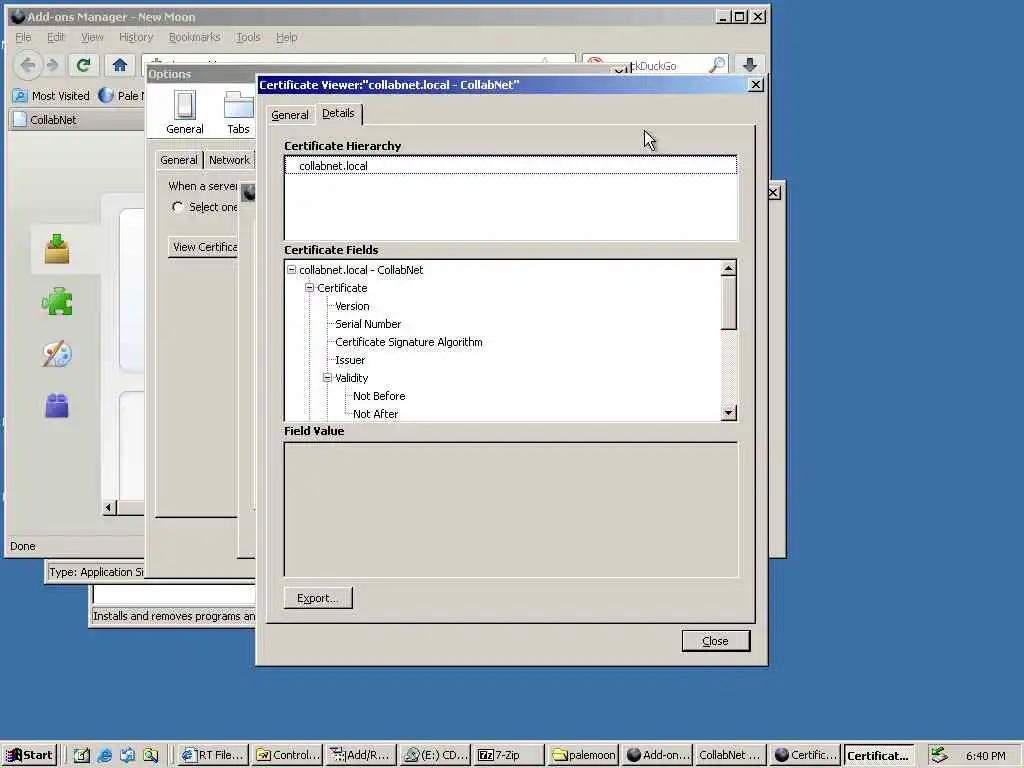Open the Downloads arrow icon in toolbar
This screenshot has height=768, width=1024.
[750, 65]
